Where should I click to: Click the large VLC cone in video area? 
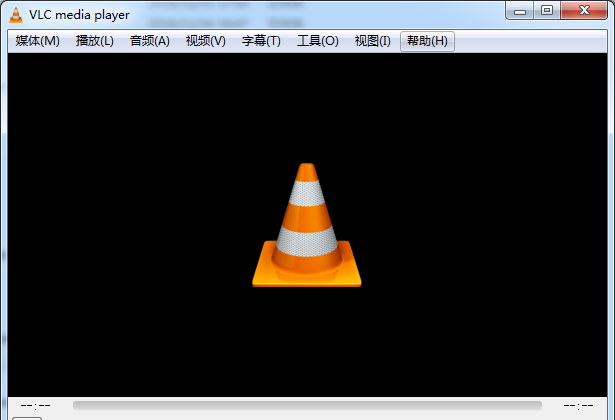point(307,225)
